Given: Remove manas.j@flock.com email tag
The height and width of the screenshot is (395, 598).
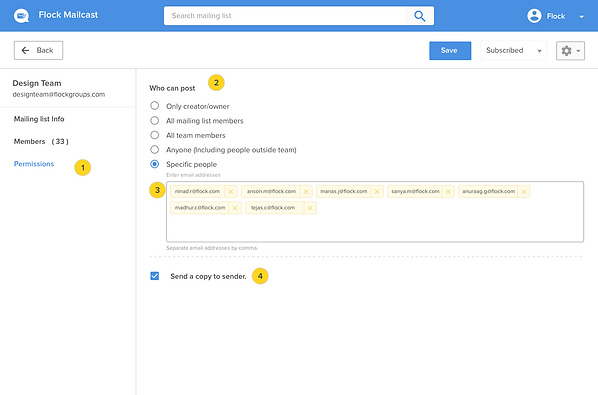Looking at the screenshot, I should 377,191.
